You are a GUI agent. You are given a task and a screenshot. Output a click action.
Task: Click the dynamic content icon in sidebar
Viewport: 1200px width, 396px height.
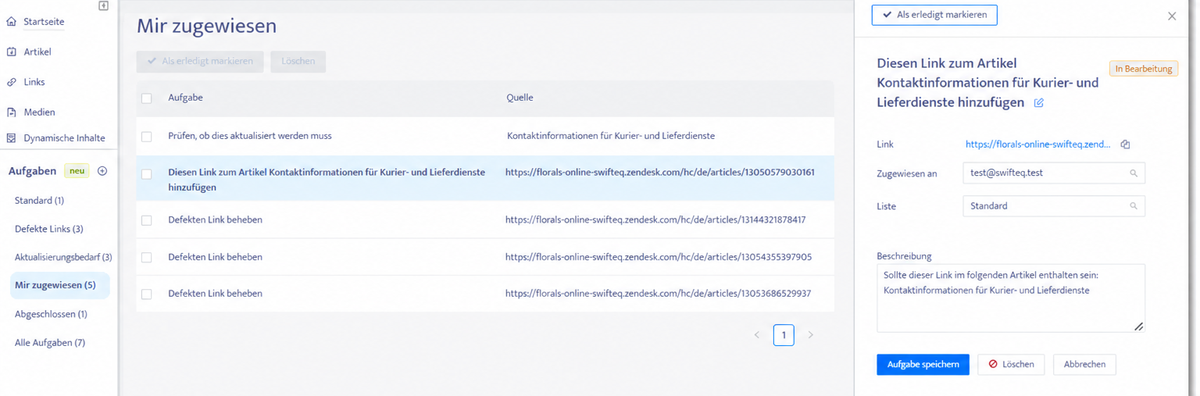tap(12, 138)
